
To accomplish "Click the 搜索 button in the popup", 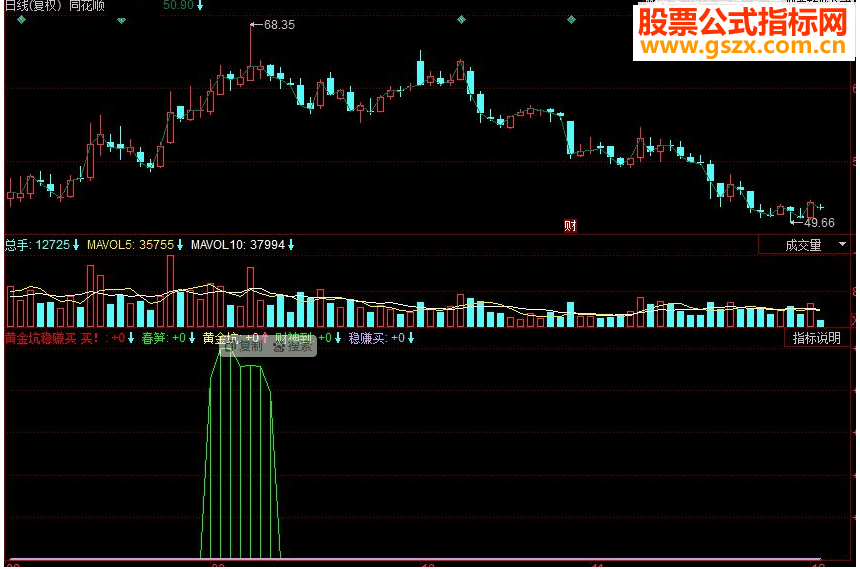I will 293,346.
